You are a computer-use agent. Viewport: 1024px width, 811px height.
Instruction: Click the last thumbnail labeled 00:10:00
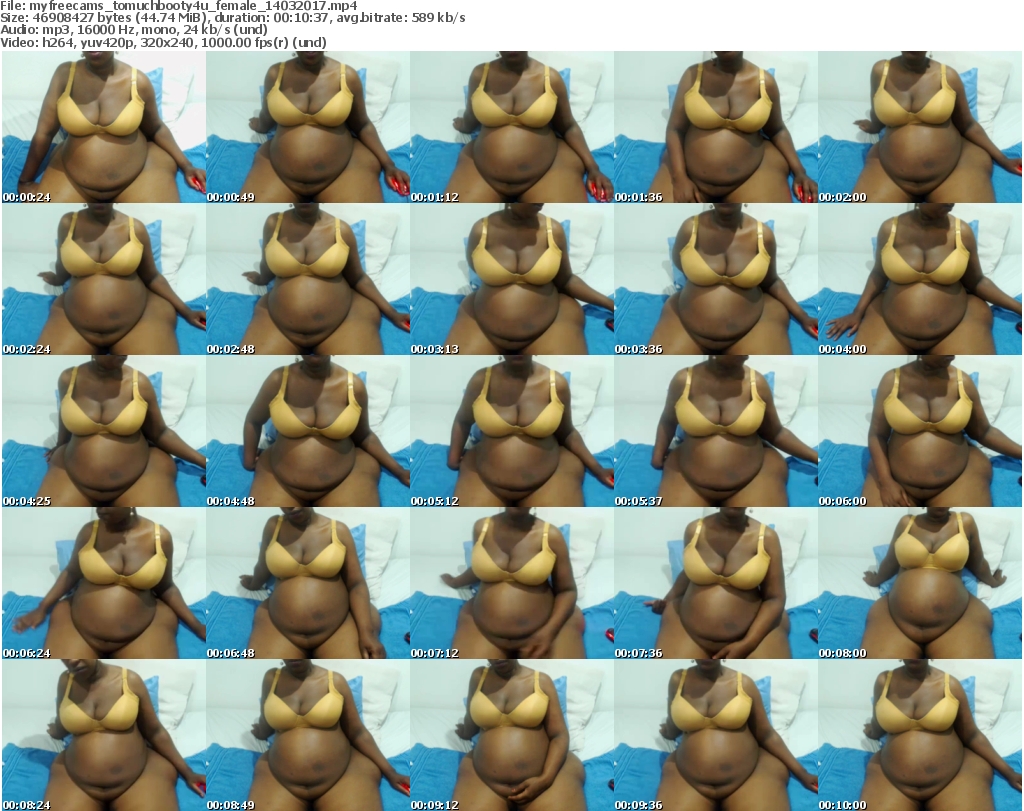pos(920,735)
